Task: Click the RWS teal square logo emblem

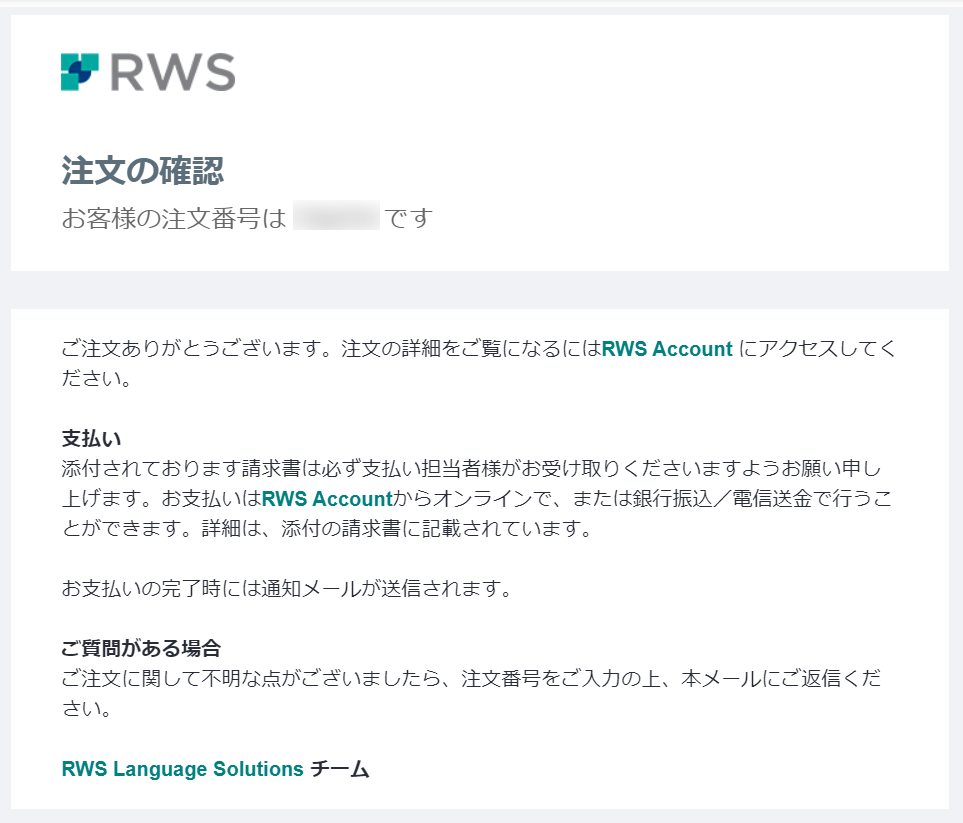Action: (80, 72)
